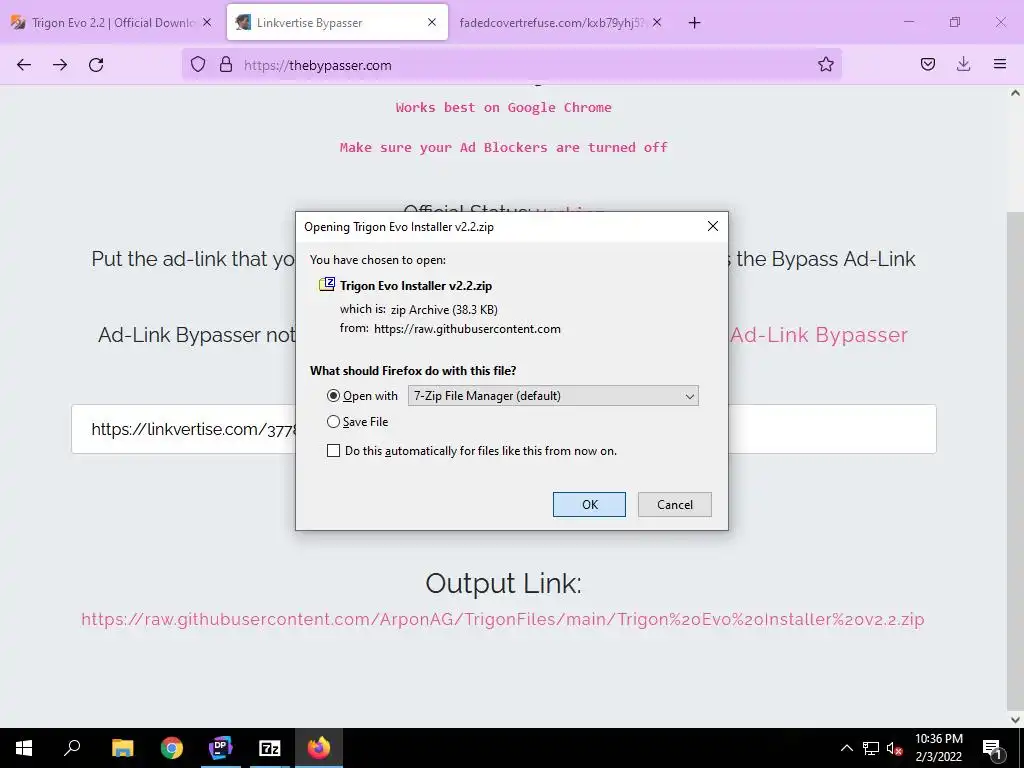Confirm the download with OK
Screen dimensions: 1024x768
pyautogui.click(x=589, y=504)
